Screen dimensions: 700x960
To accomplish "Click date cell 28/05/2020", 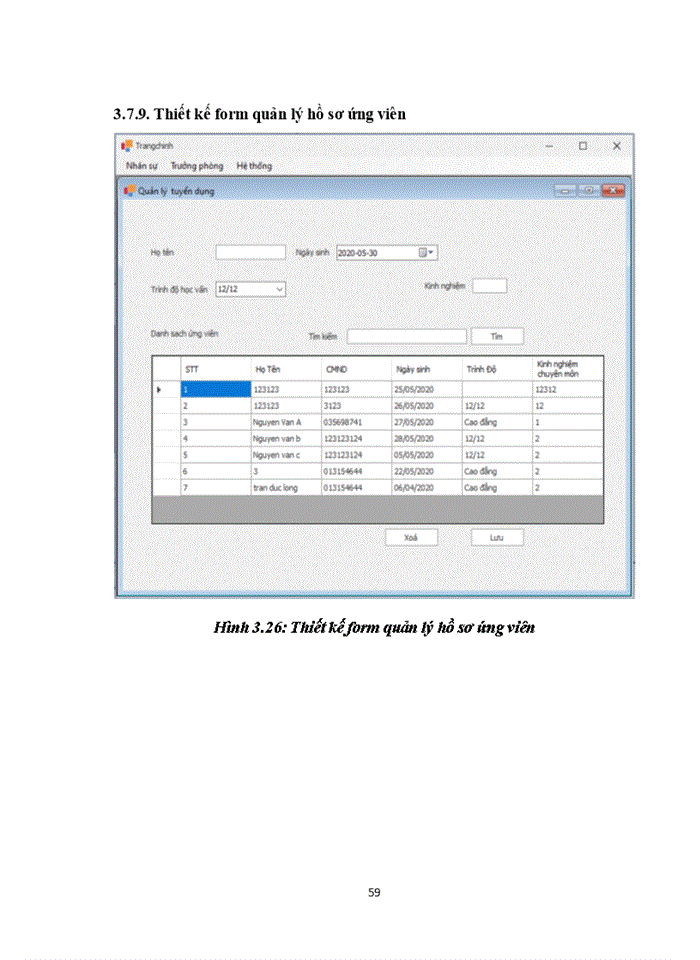I will 427,438.
